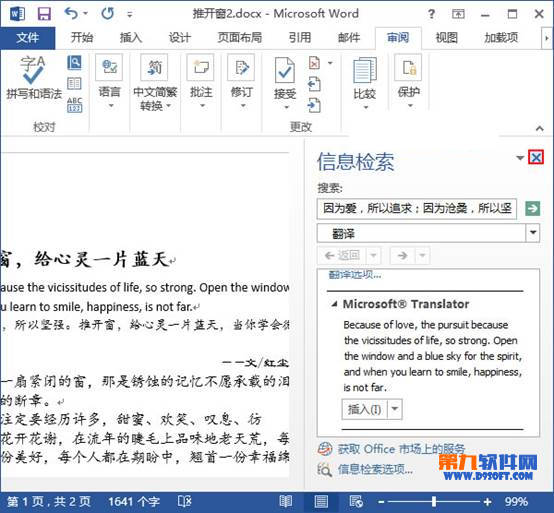Collapse the Microsoft Translator section
Viewport: 554px width, 513px height.
(334, 304)
